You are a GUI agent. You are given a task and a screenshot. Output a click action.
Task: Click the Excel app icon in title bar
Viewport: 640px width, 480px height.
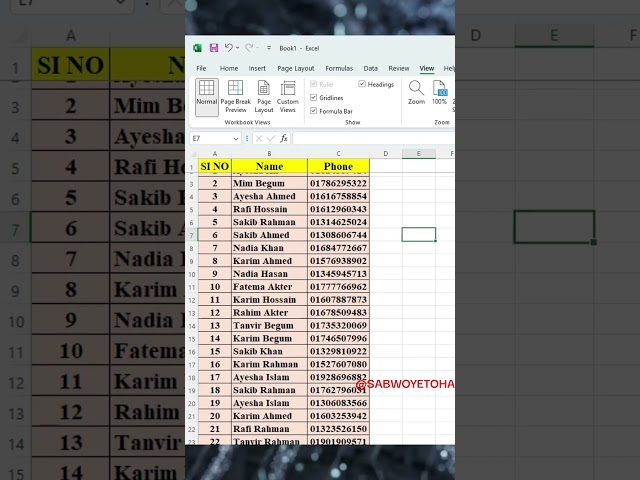point(198,48)
